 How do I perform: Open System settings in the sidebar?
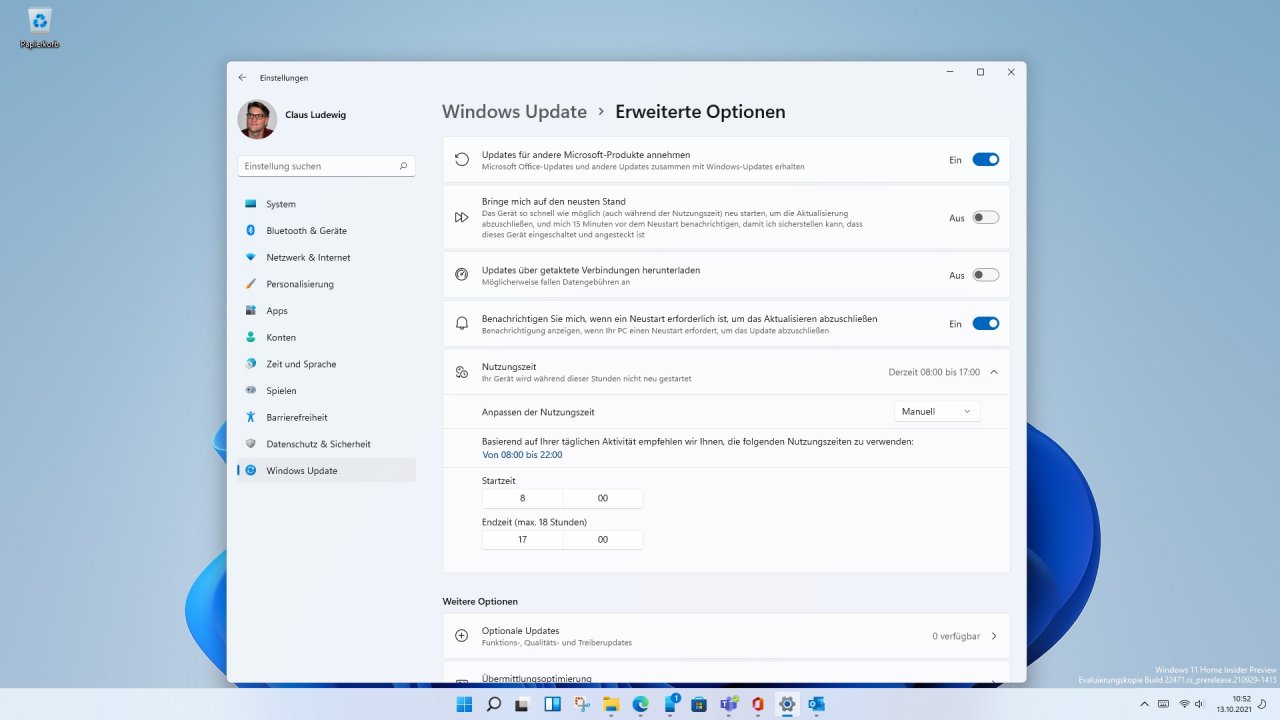point(326,204)
